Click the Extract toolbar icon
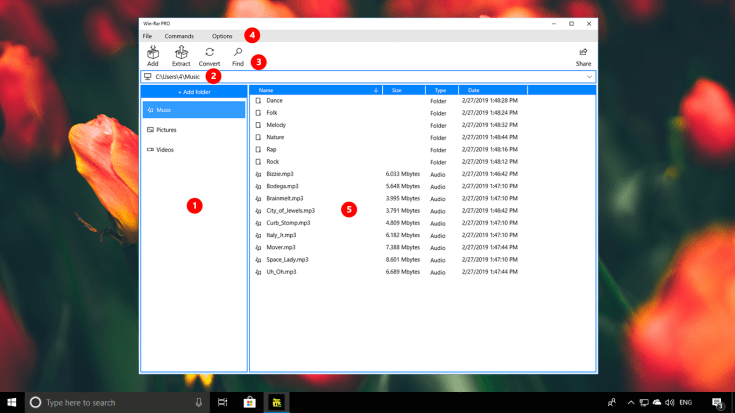Screen dimensions: 735x413 click(x=181, y=53)
